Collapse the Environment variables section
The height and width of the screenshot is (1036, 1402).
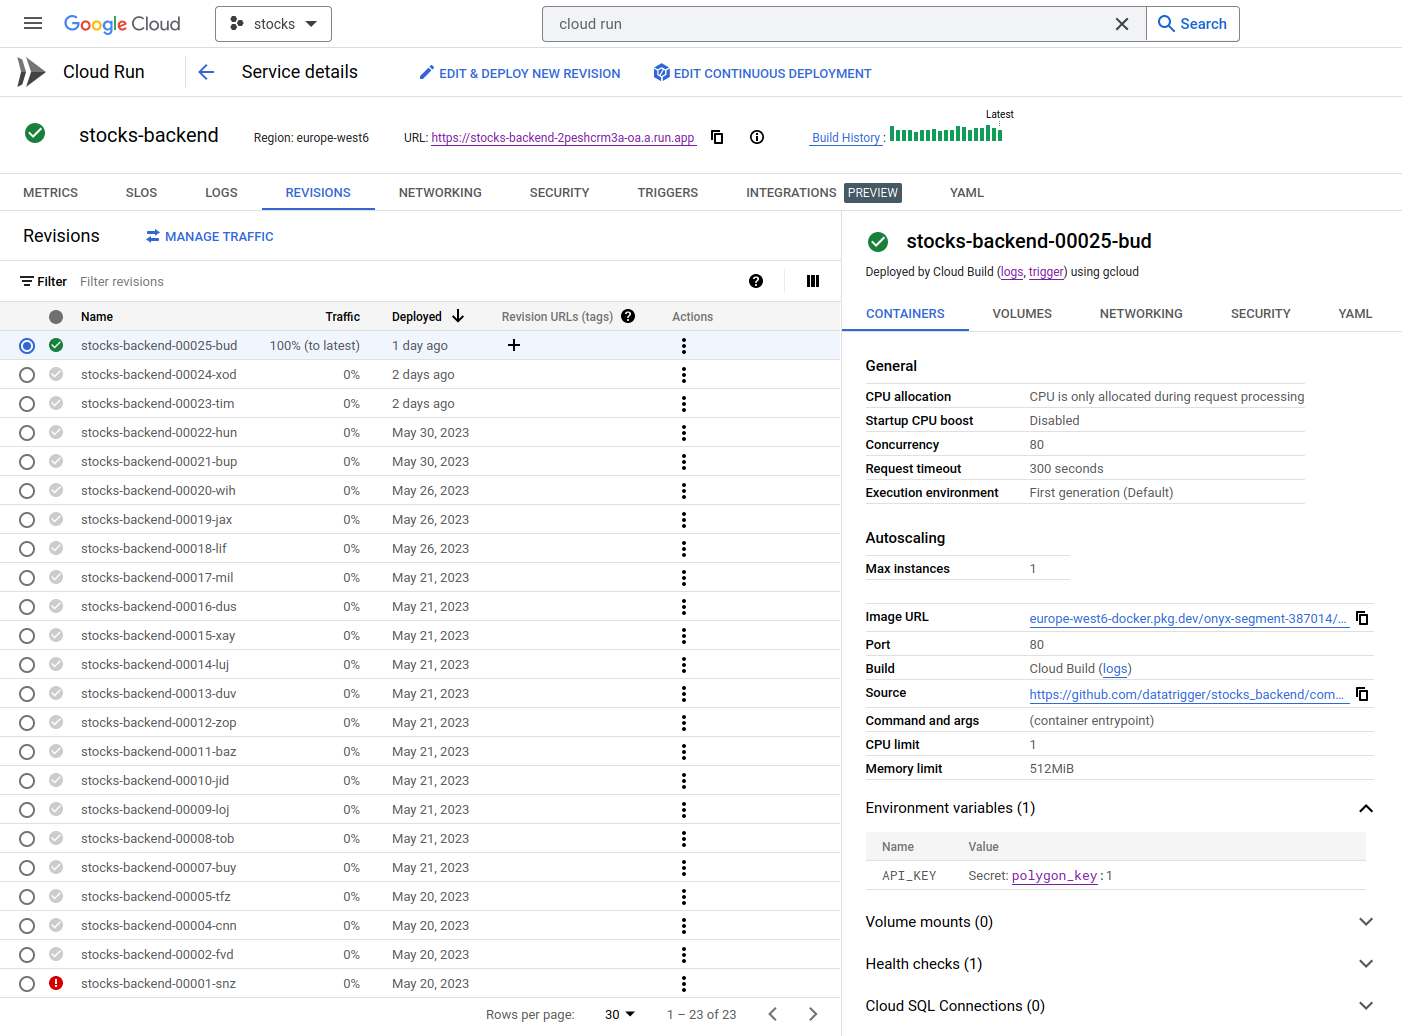[x=1366, y=808]
